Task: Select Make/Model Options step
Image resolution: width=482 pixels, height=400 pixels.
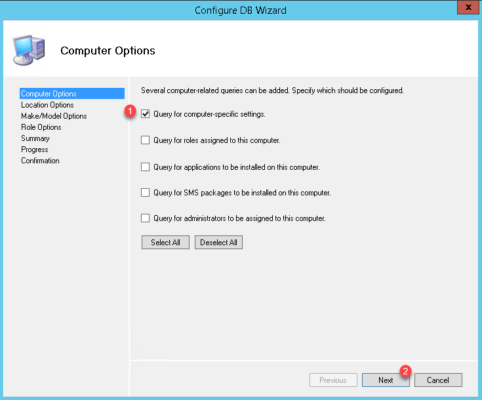Action: (54, 116)
